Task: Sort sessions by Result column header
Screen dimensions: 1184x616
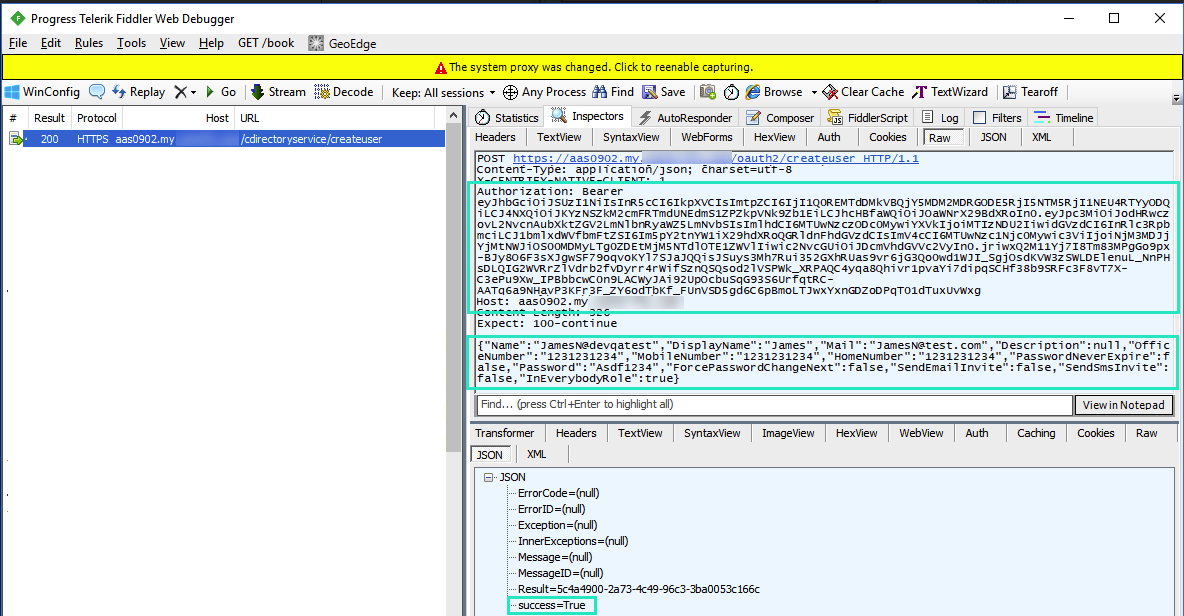Action: (x=49, y=118)
